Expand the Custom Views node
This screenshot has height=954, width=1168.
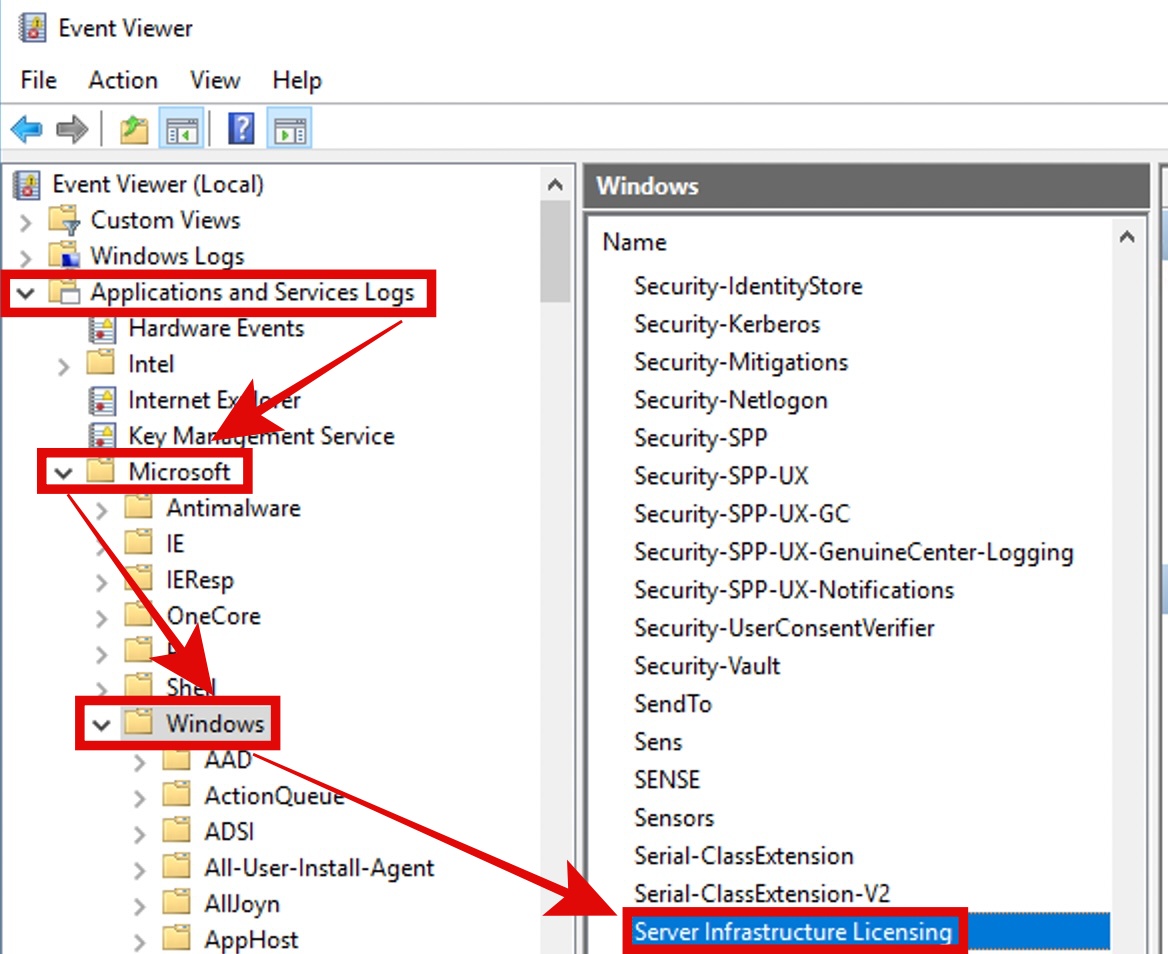tap(25, 222)
